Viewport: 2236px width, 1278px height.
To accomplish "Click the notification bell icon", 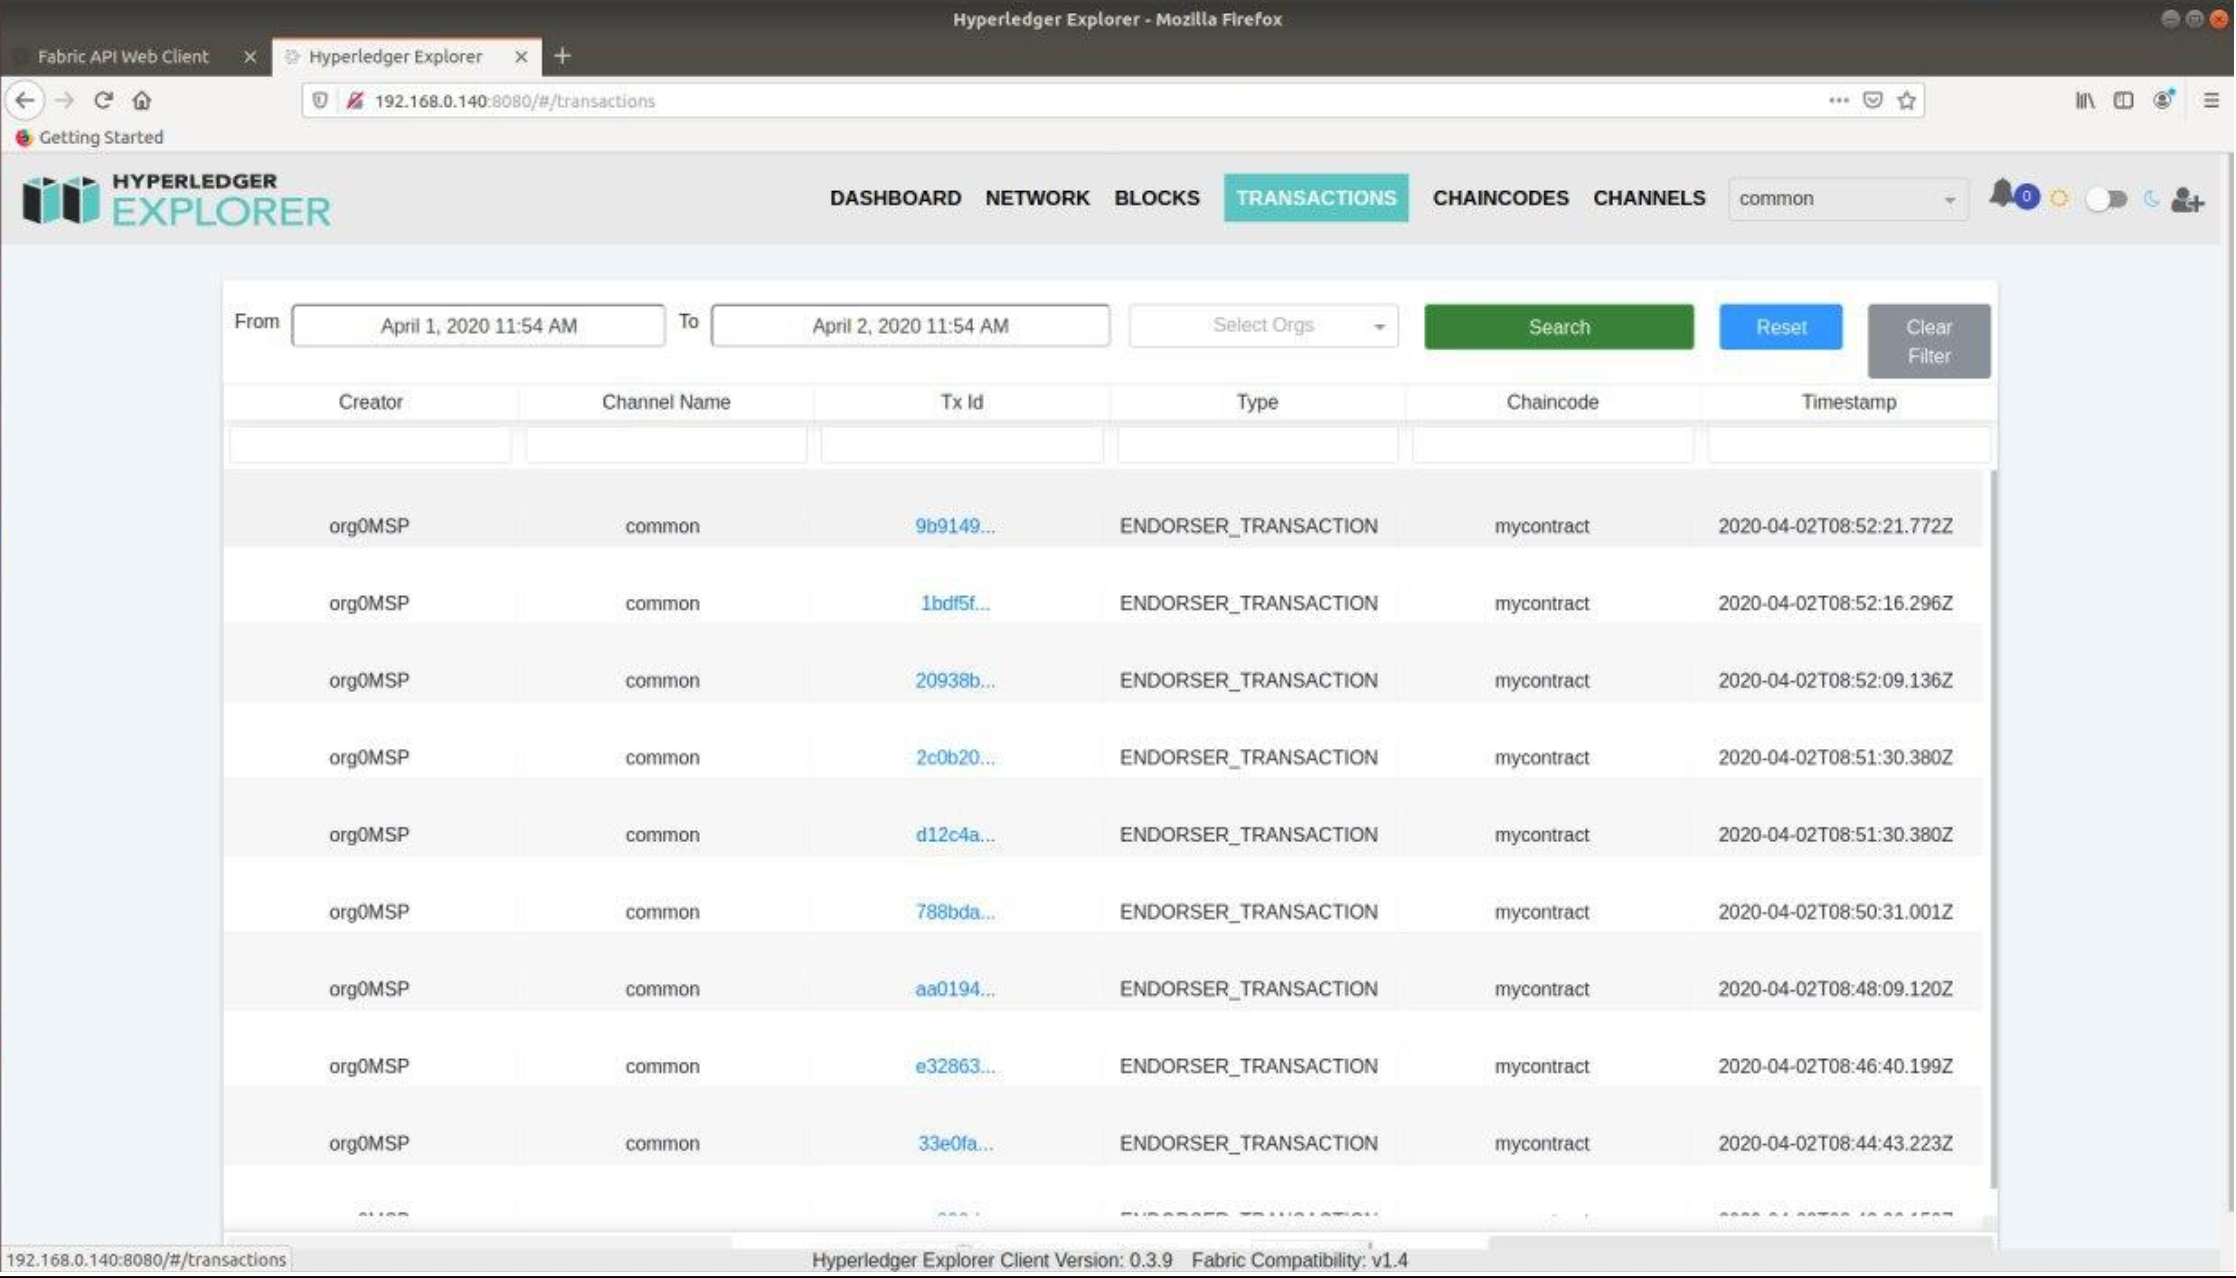I will point(2001,195).
